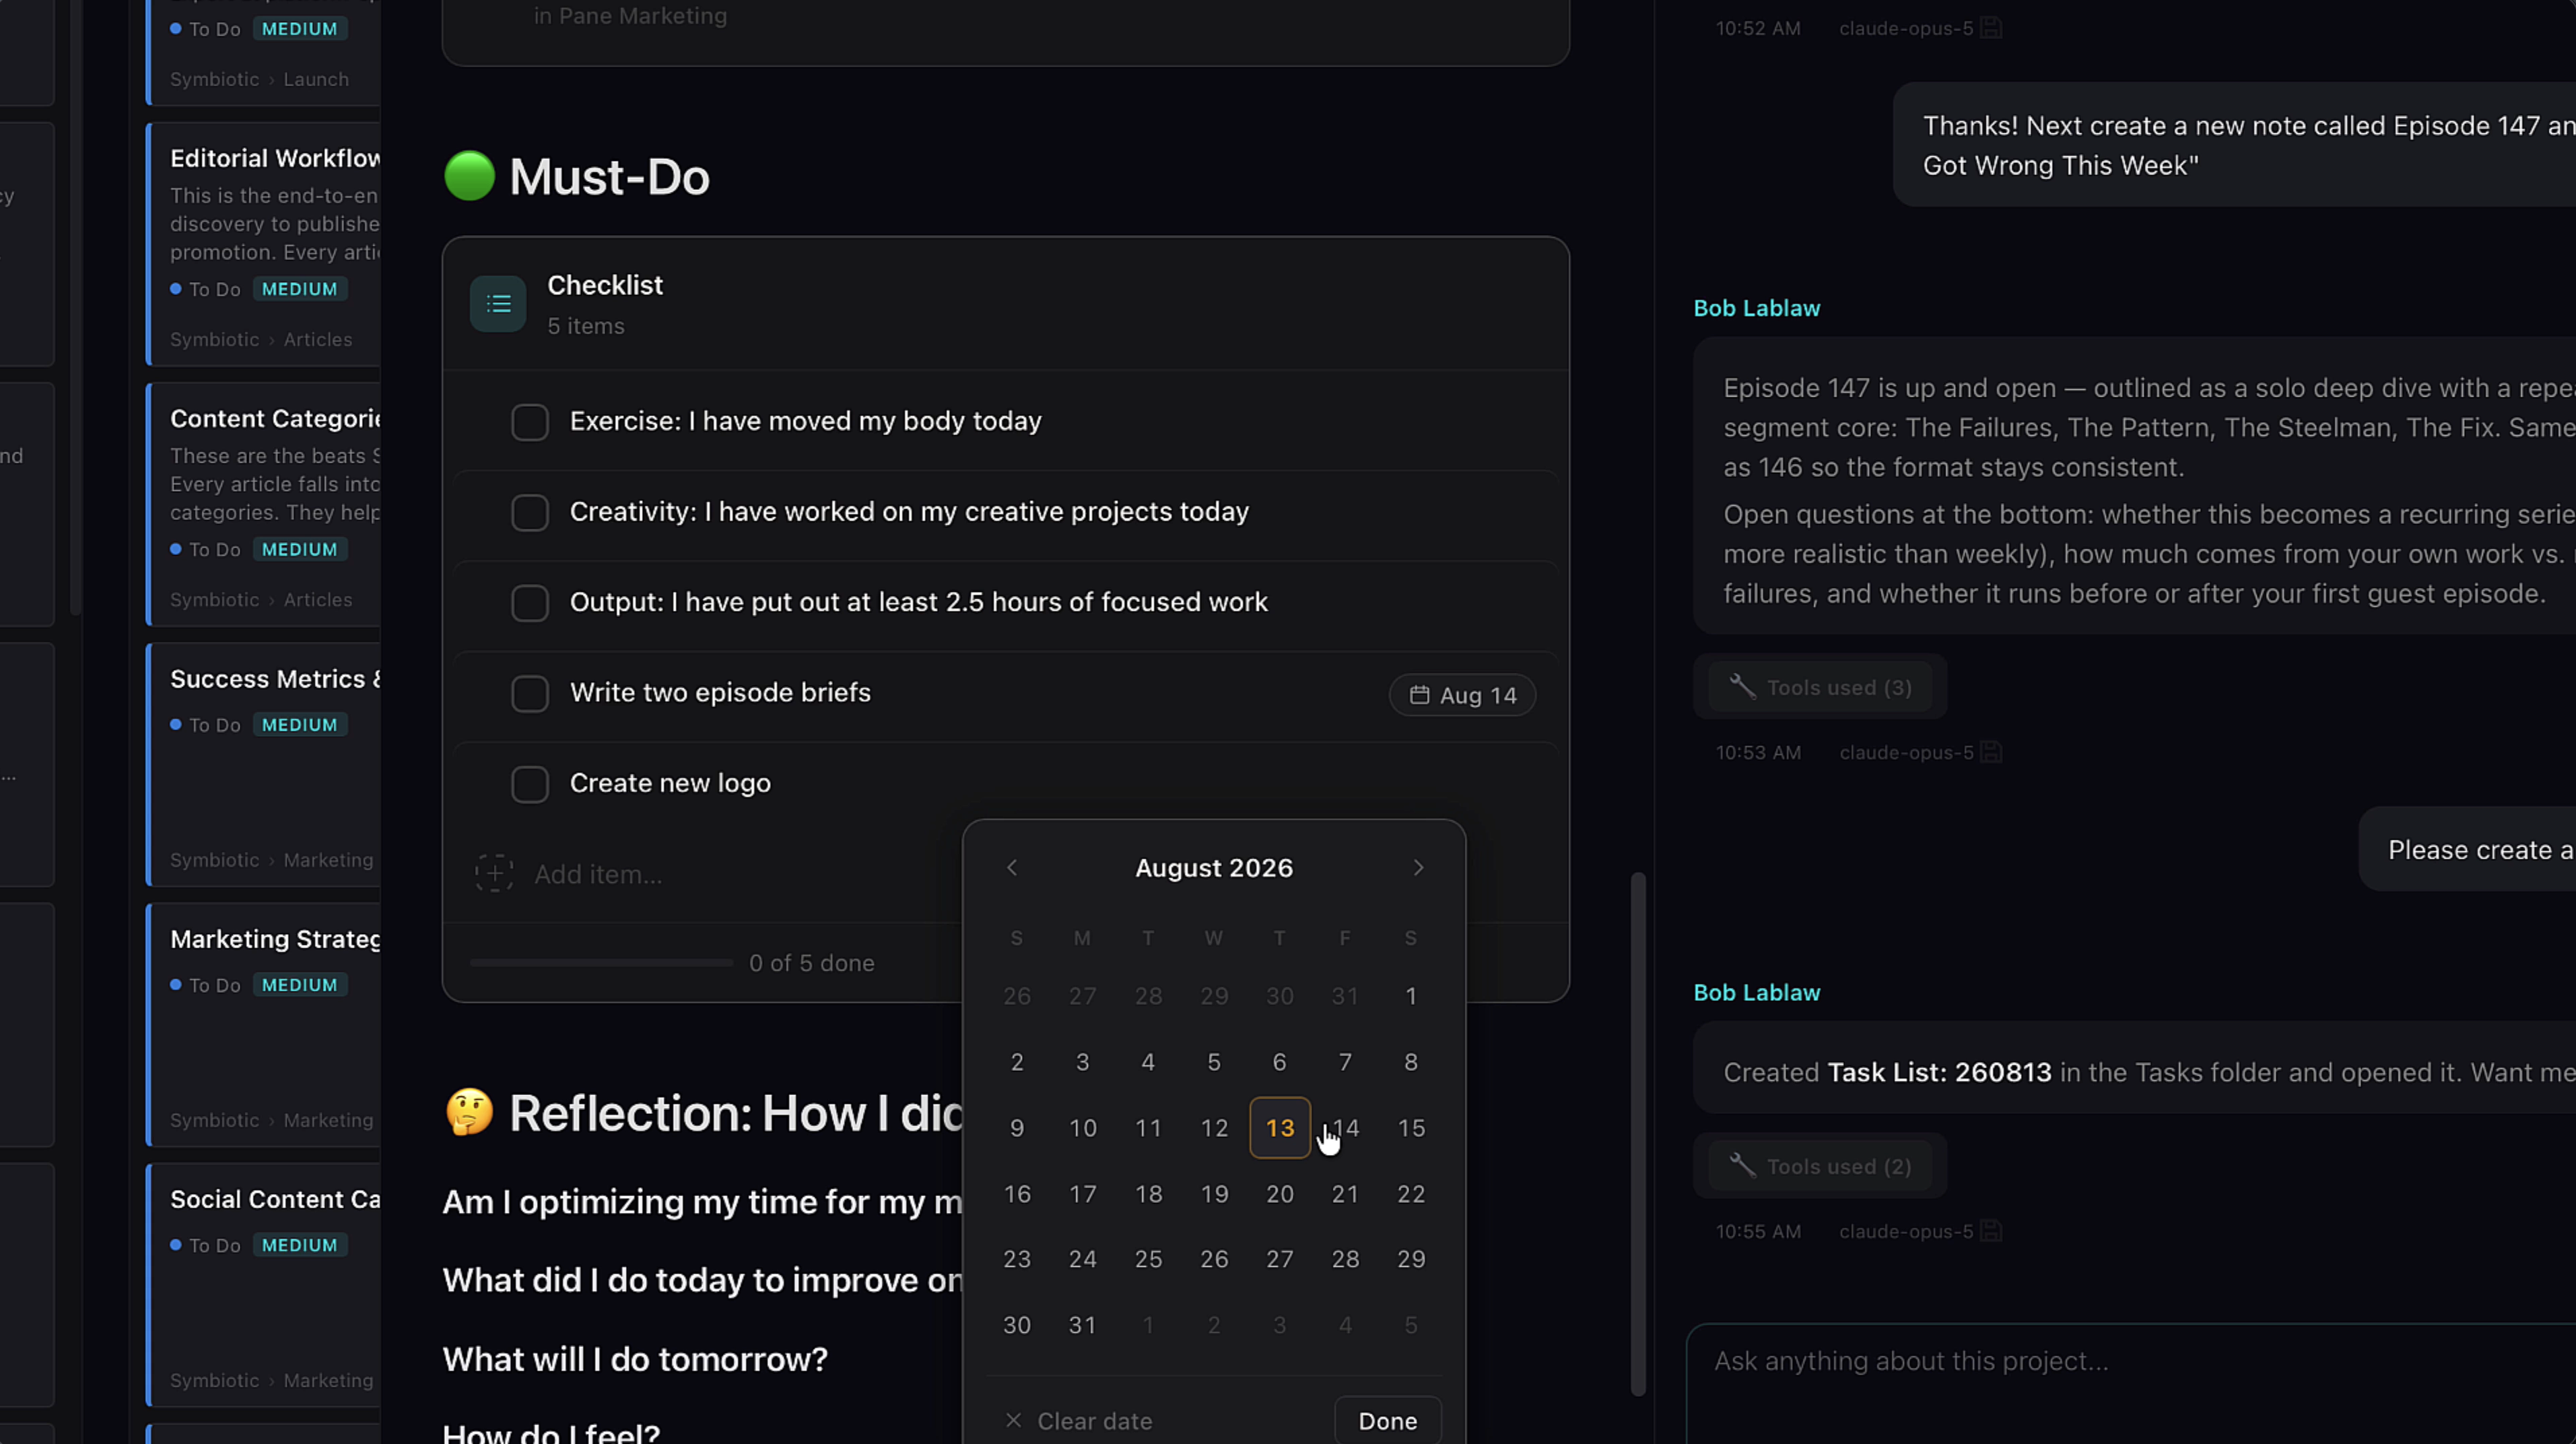Click the first Bob Lablaw sender name
This screenshot has width=2576, height=1444.
1756,308
